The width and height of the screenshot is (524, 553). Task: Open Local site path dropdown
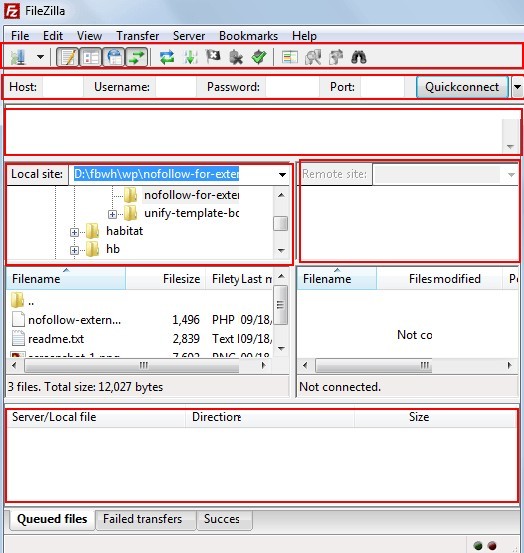tap(282, 175)
